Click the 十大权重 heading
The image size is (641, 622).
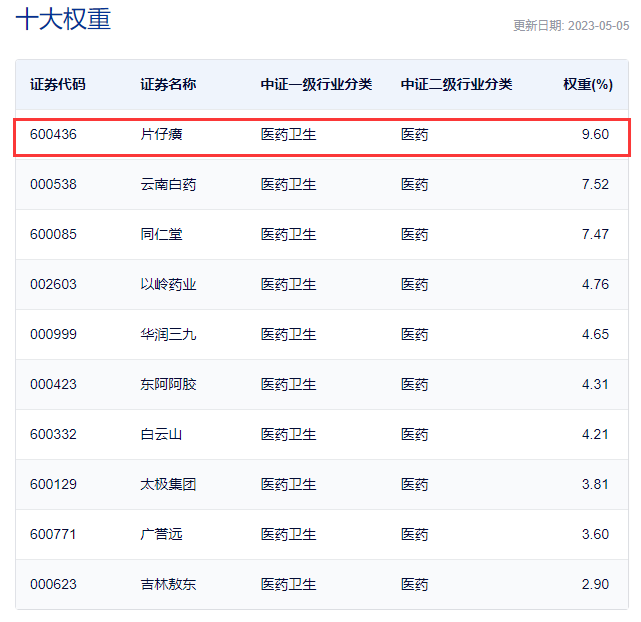click(x=63, y=19)
